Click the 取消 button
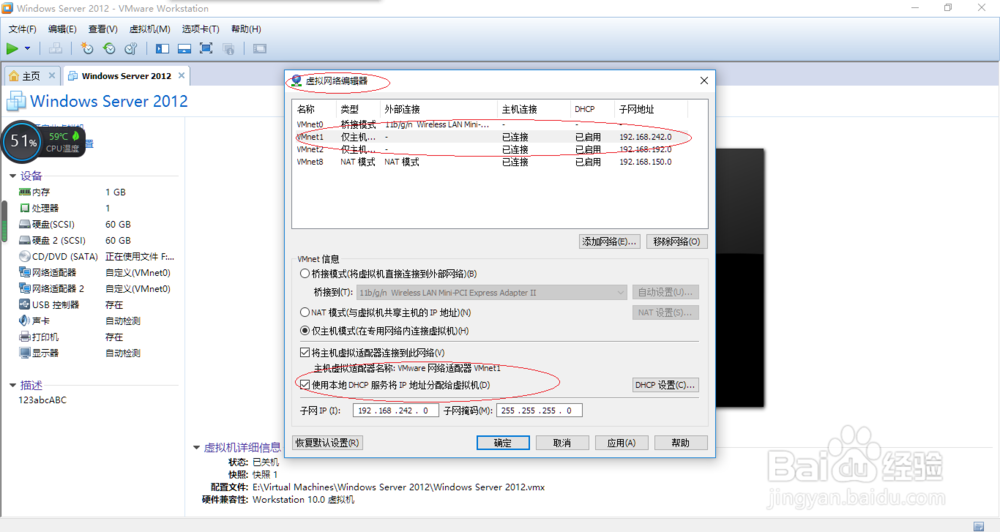Viewport: 1000px width, 532px height. [562, 443]
